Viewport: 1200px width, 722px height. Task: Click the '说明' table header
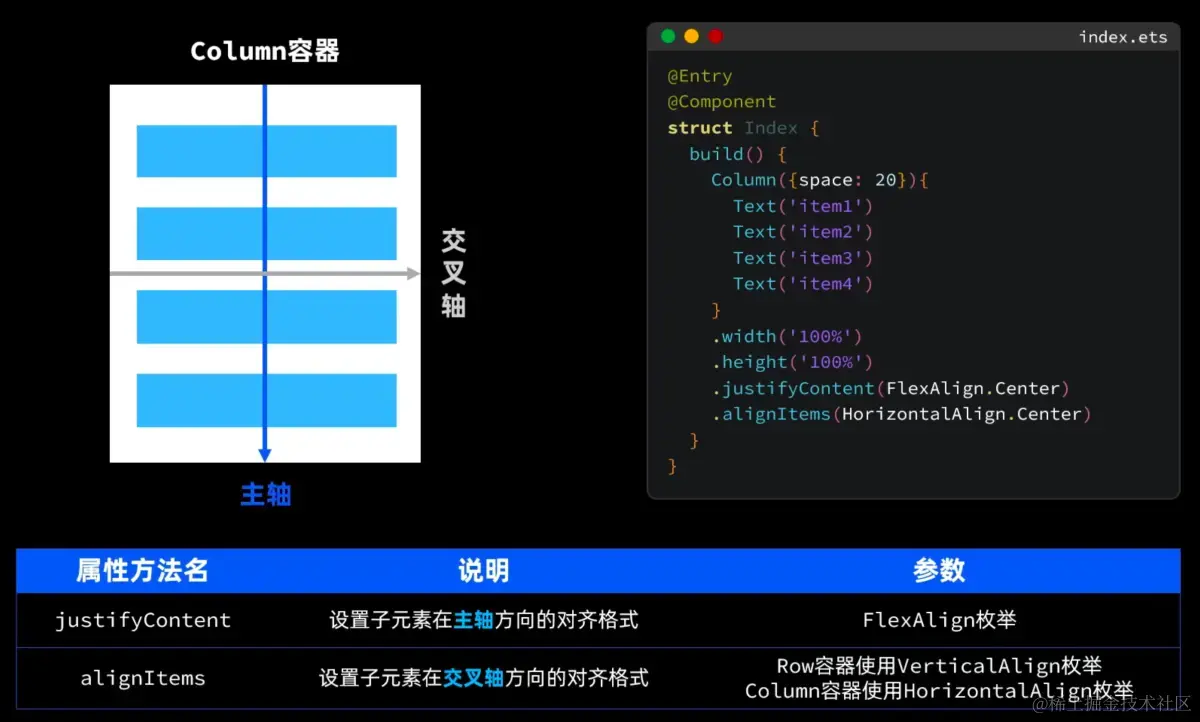pos(484,571)
